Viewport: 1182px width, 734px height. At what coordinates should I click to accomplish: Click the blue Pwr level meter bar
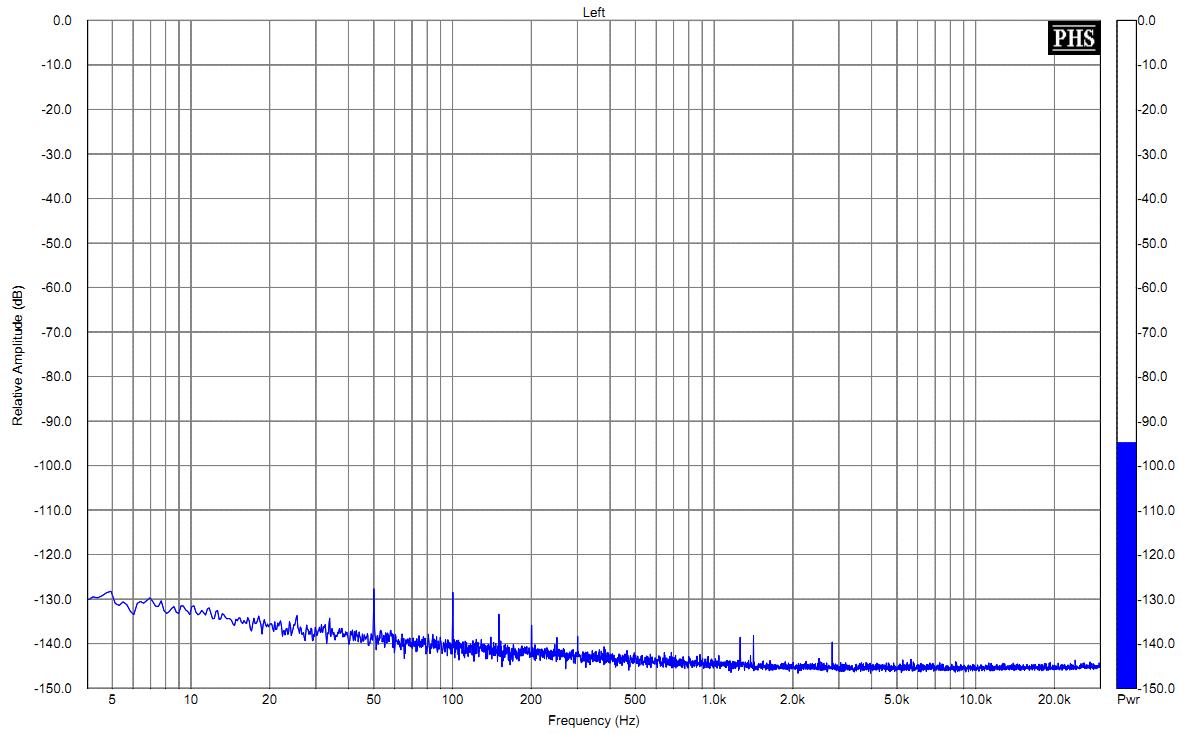coord(1126,565)
